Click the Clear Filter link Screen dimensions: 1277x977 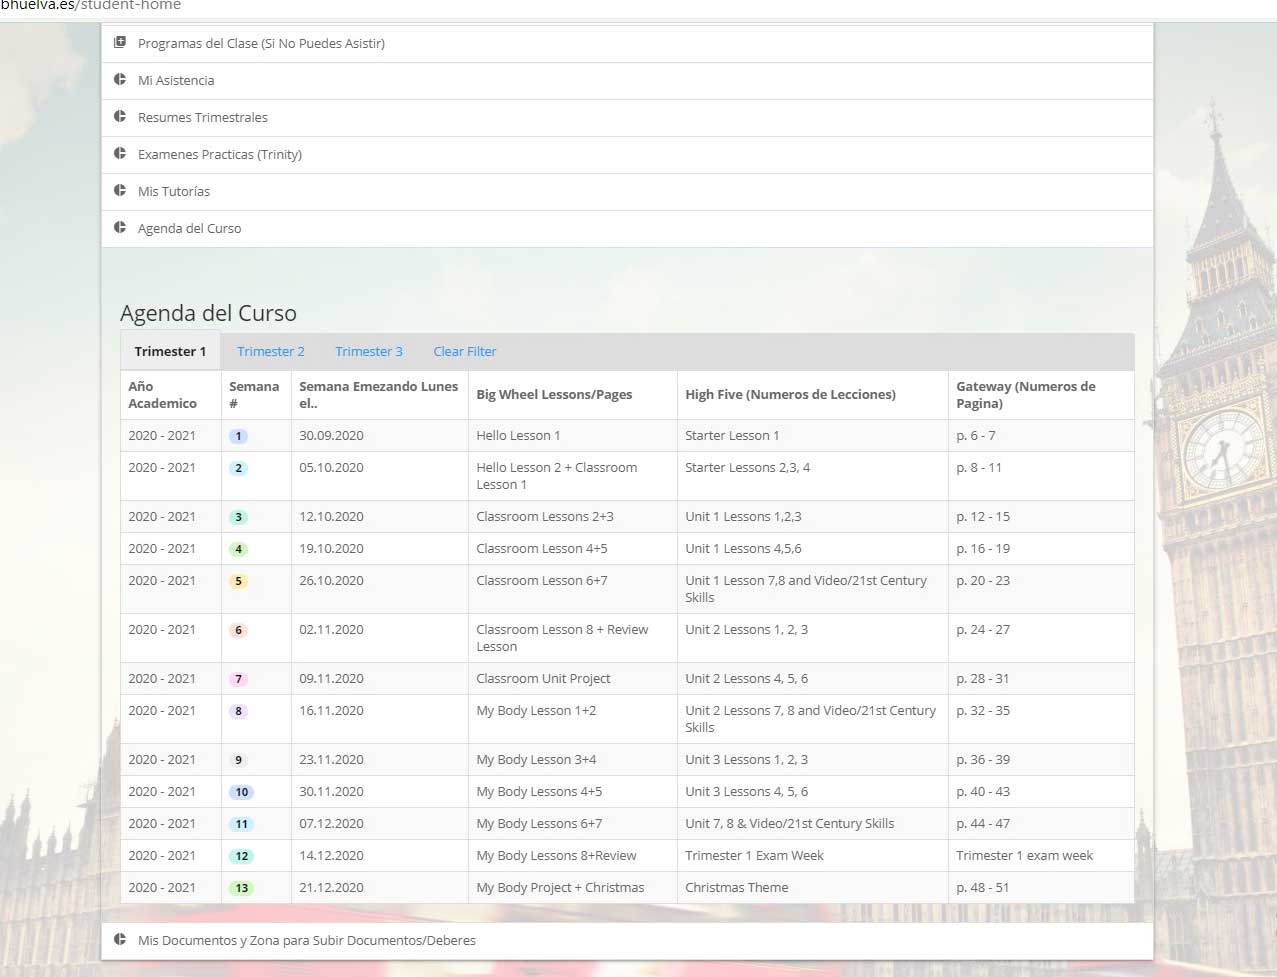click(x=465, y=352)
